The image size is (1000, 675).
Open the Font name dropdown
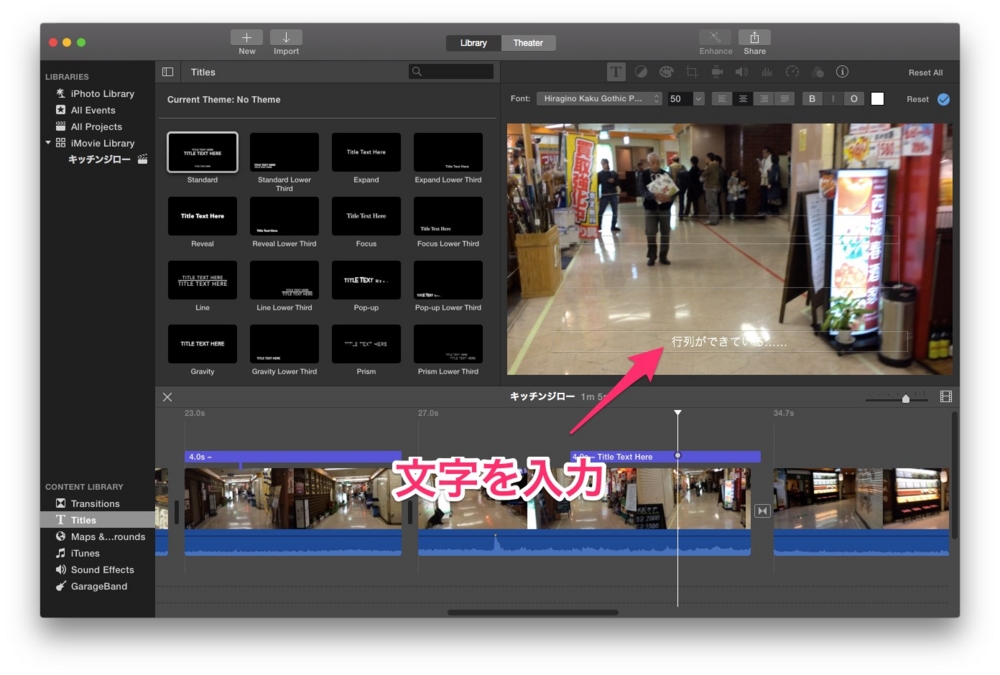[599, 99]
